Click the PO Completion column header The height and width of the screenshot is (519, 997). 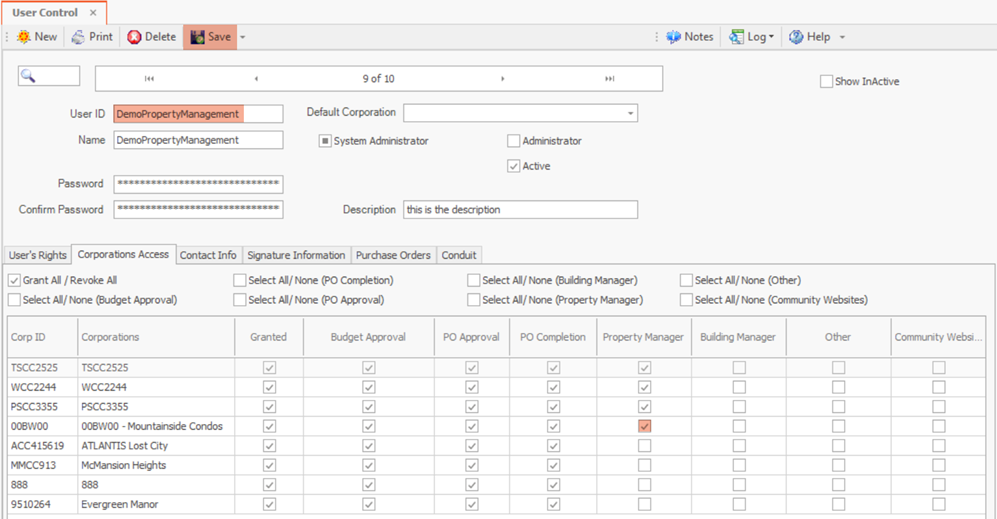553,337
